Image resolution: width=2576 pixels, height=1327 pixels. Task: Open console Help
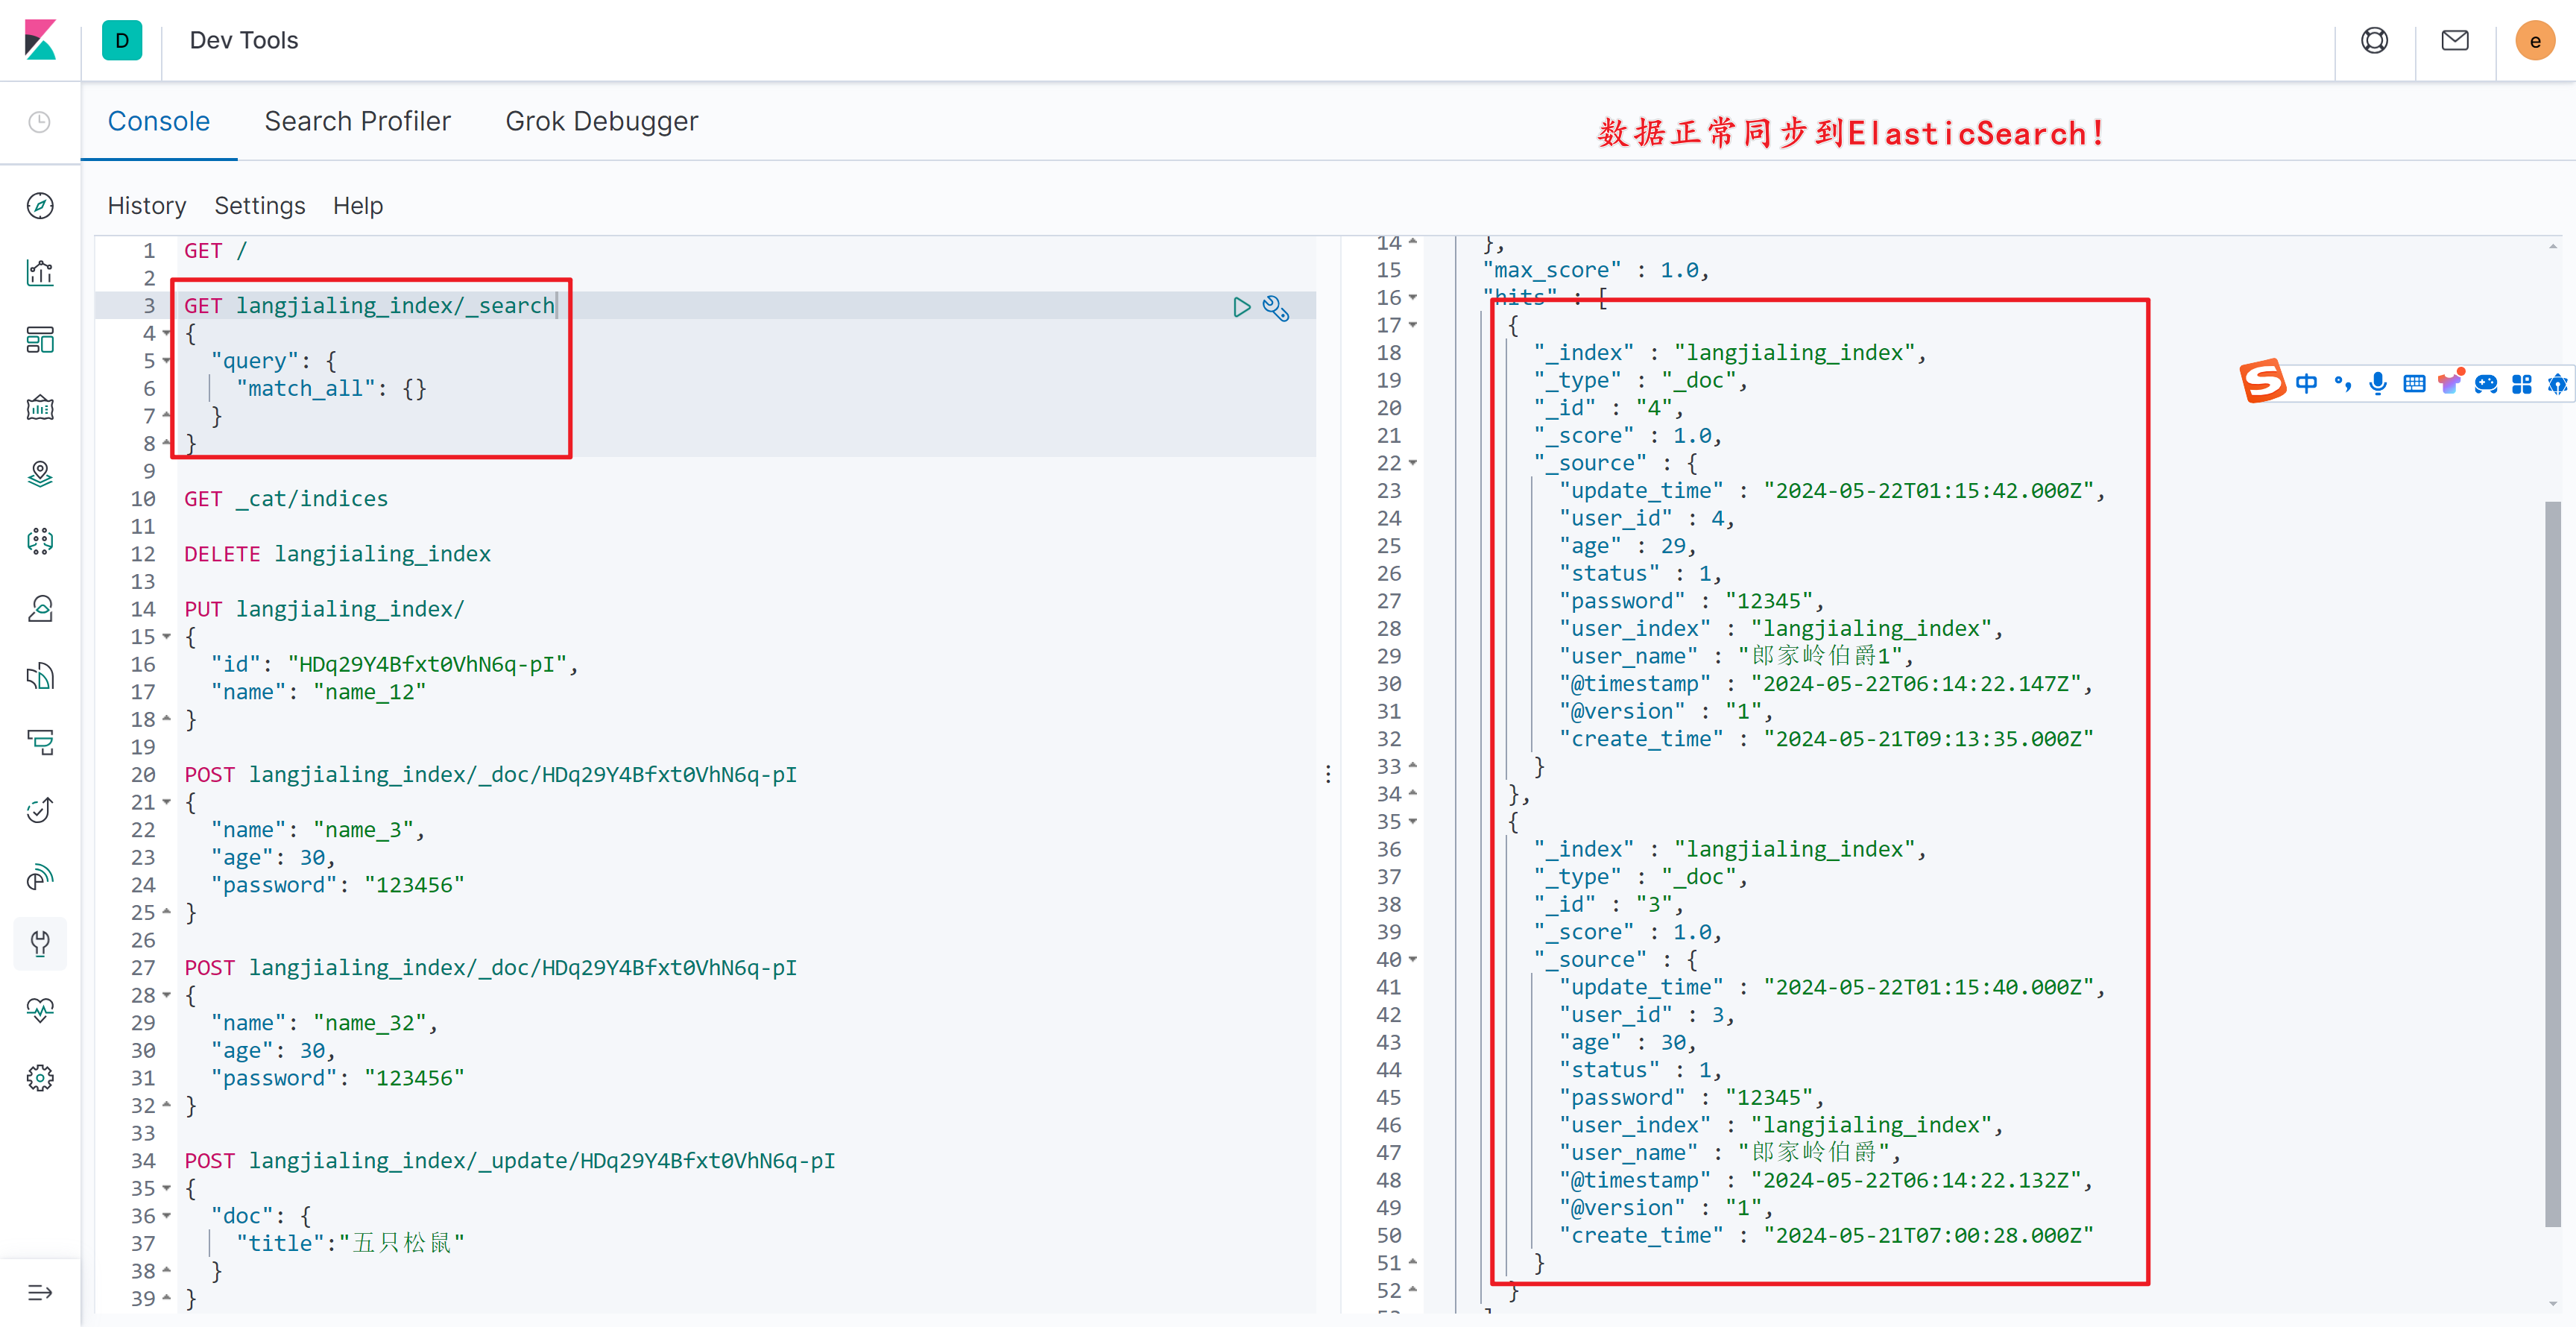point(358,206)
